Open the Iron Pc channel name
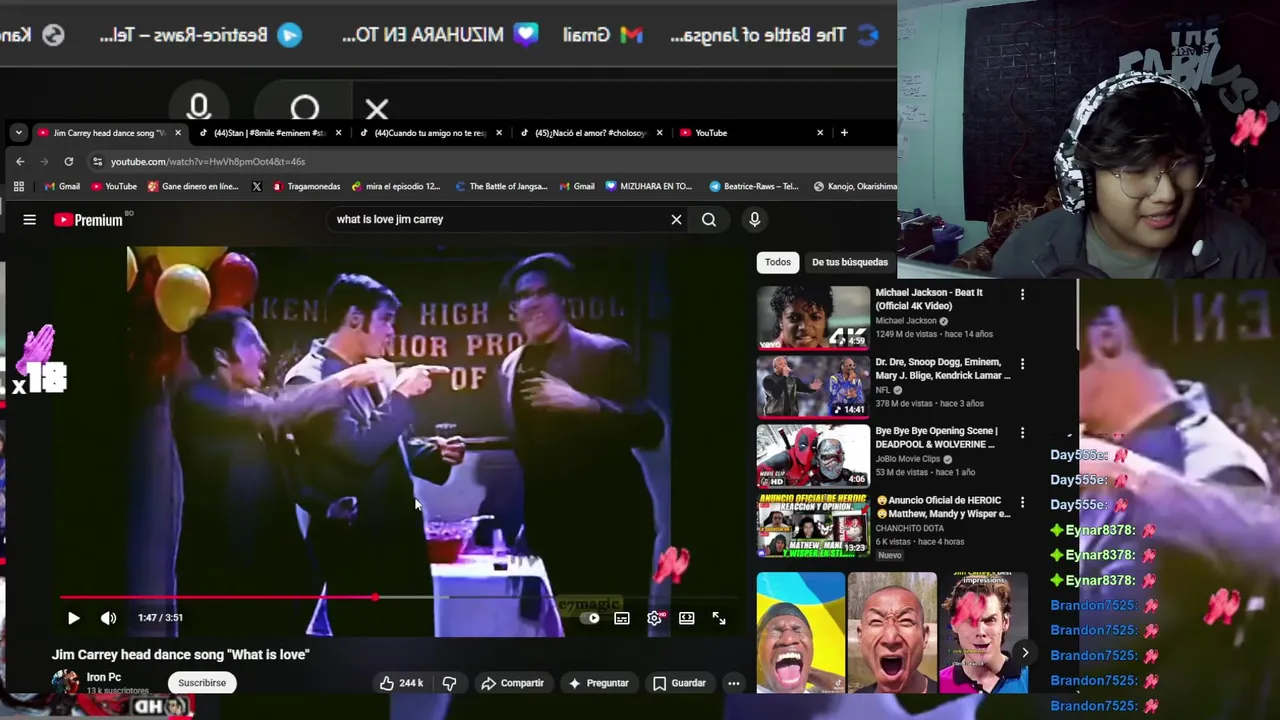The image size is (1280, 720). [x=104, y=677]
